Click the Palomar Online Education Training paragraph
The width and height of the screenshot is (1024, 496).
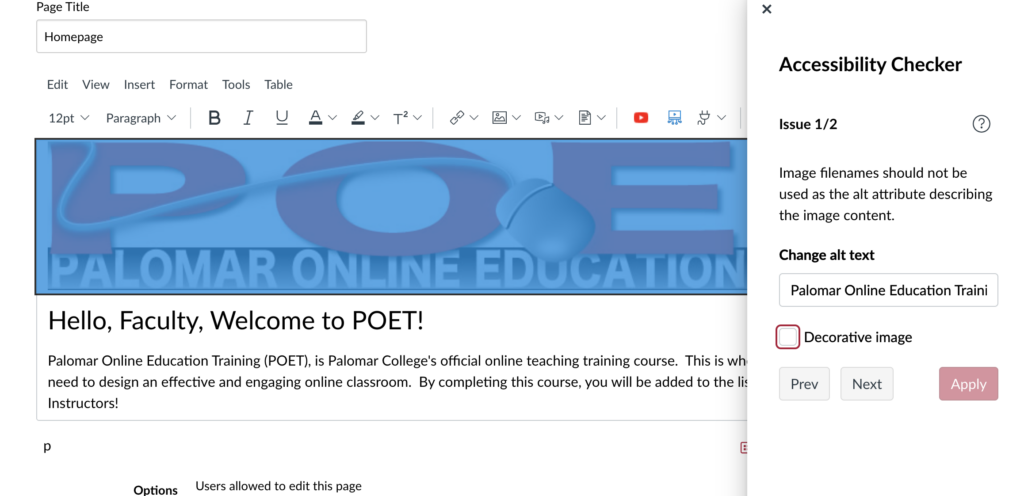click(x=397, y=382)
